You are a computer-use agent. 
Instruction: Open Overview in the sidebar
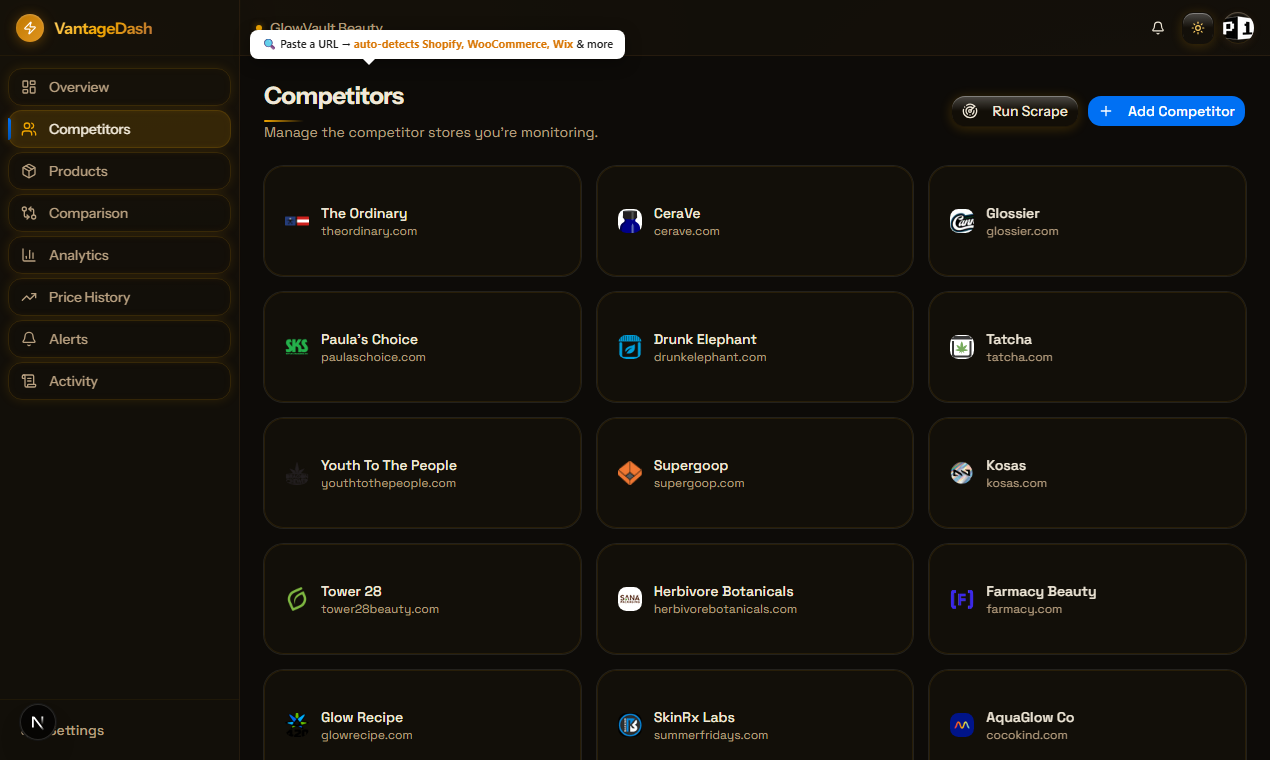click(x=119, y=87)
